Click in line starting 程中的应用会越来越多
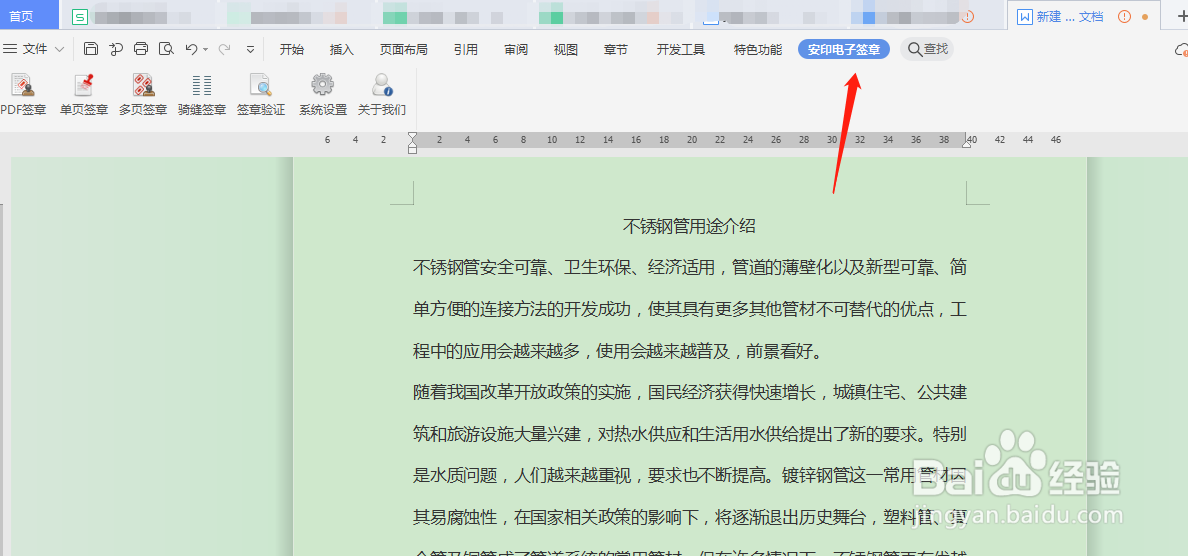Image resolution: width=1188 pixels, height=556 pixels. click(617, 351)
